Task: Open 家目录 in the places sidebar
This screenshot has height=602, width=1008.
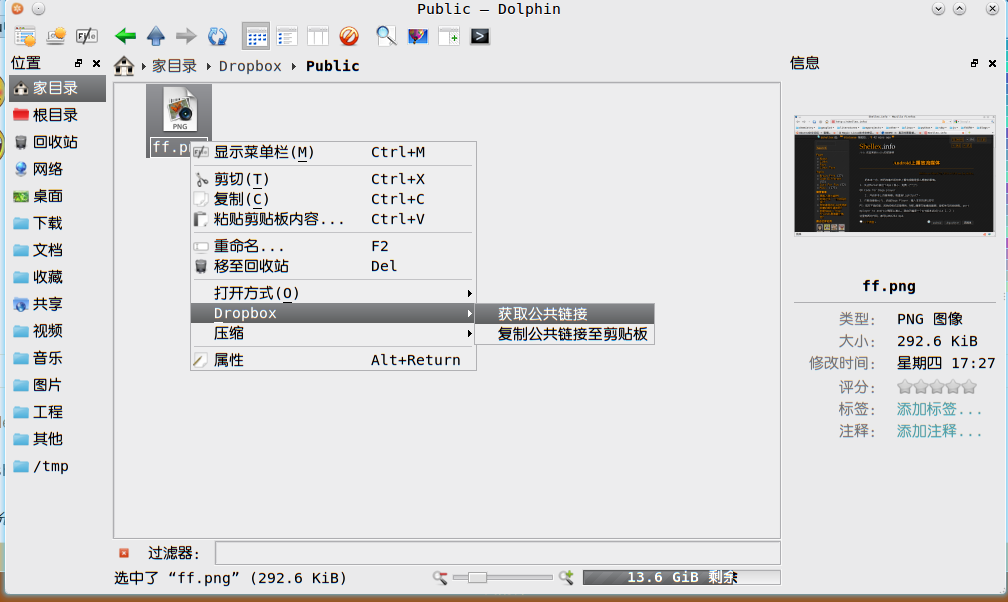Action: point(57,88)
